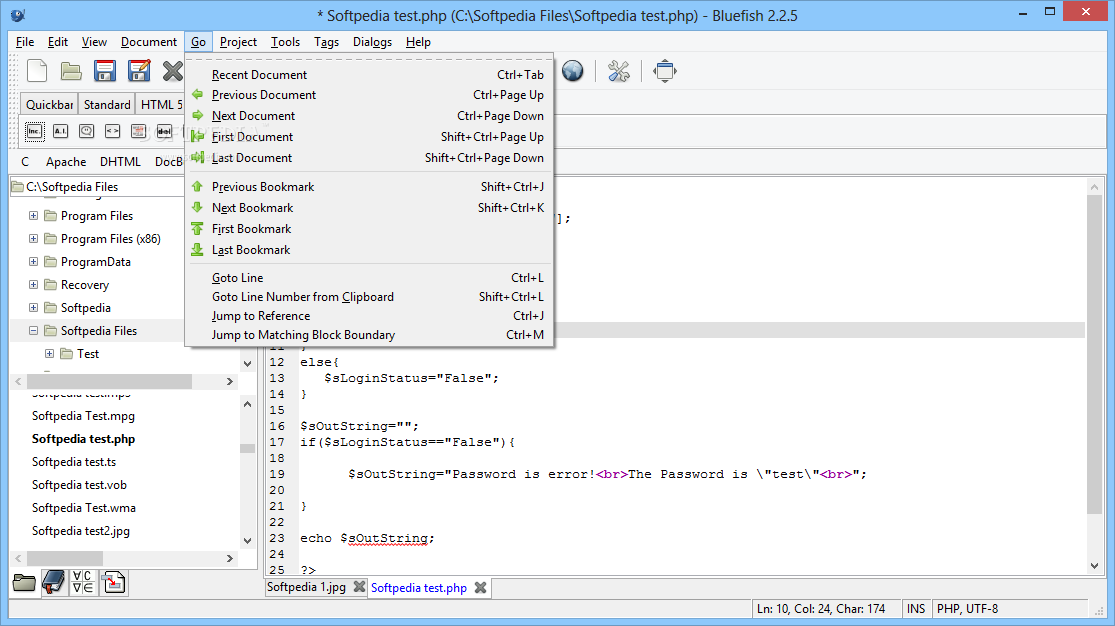The image size is (1115, 626).
Task: Expand the Test subfolder
Action: pyautogui.click(x=50, y=354)
